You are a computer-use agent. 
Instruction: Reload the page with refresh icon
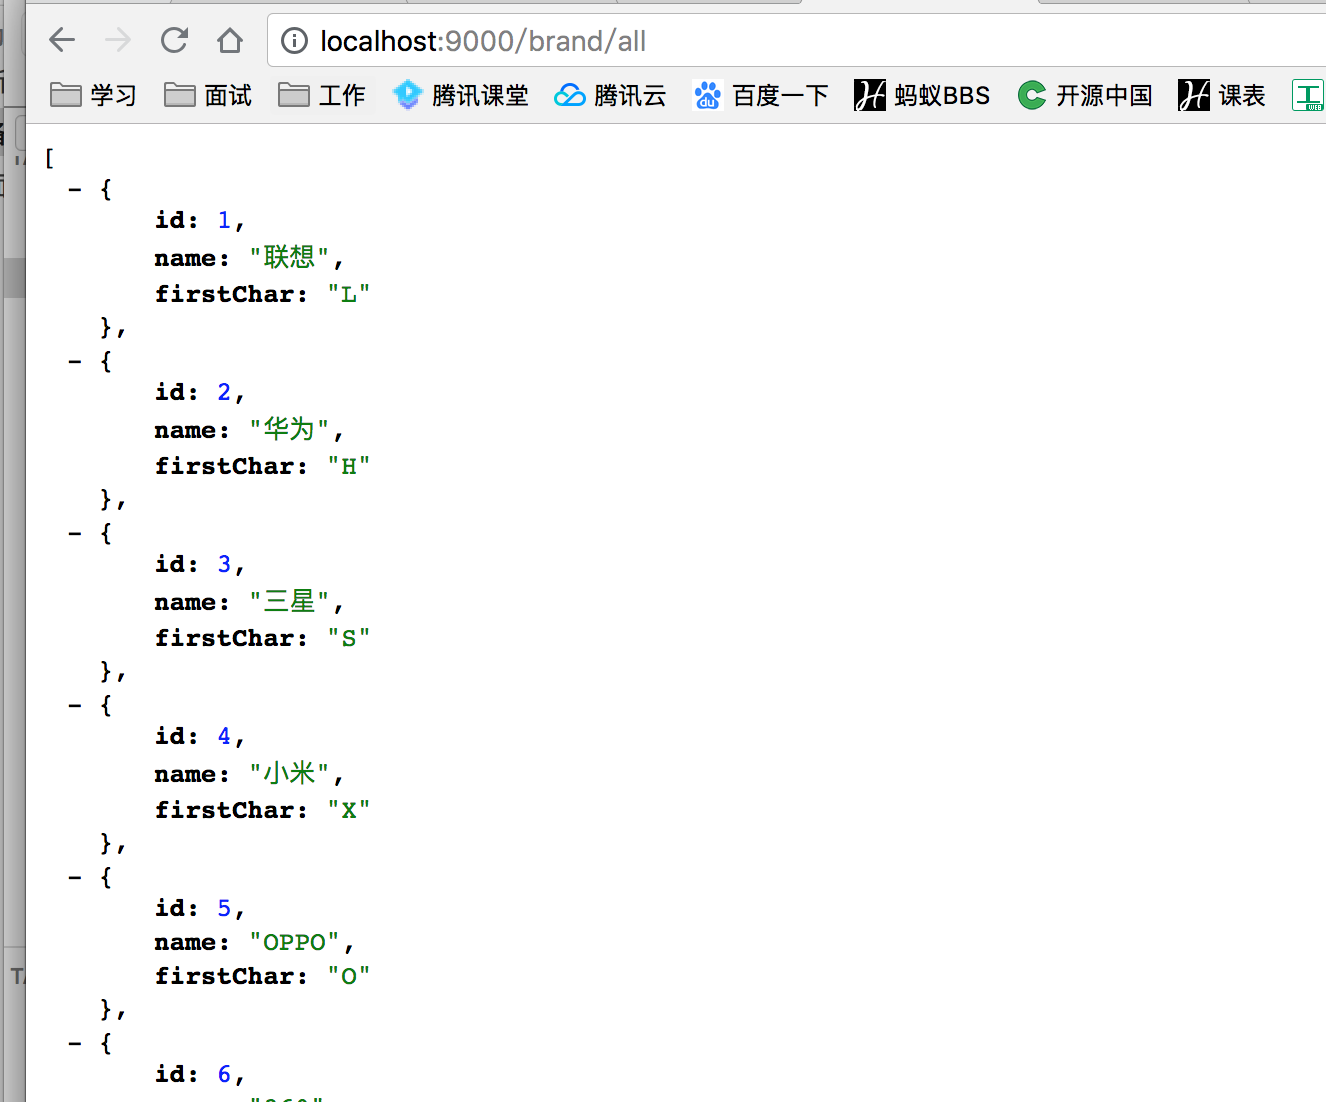[174, 40]
